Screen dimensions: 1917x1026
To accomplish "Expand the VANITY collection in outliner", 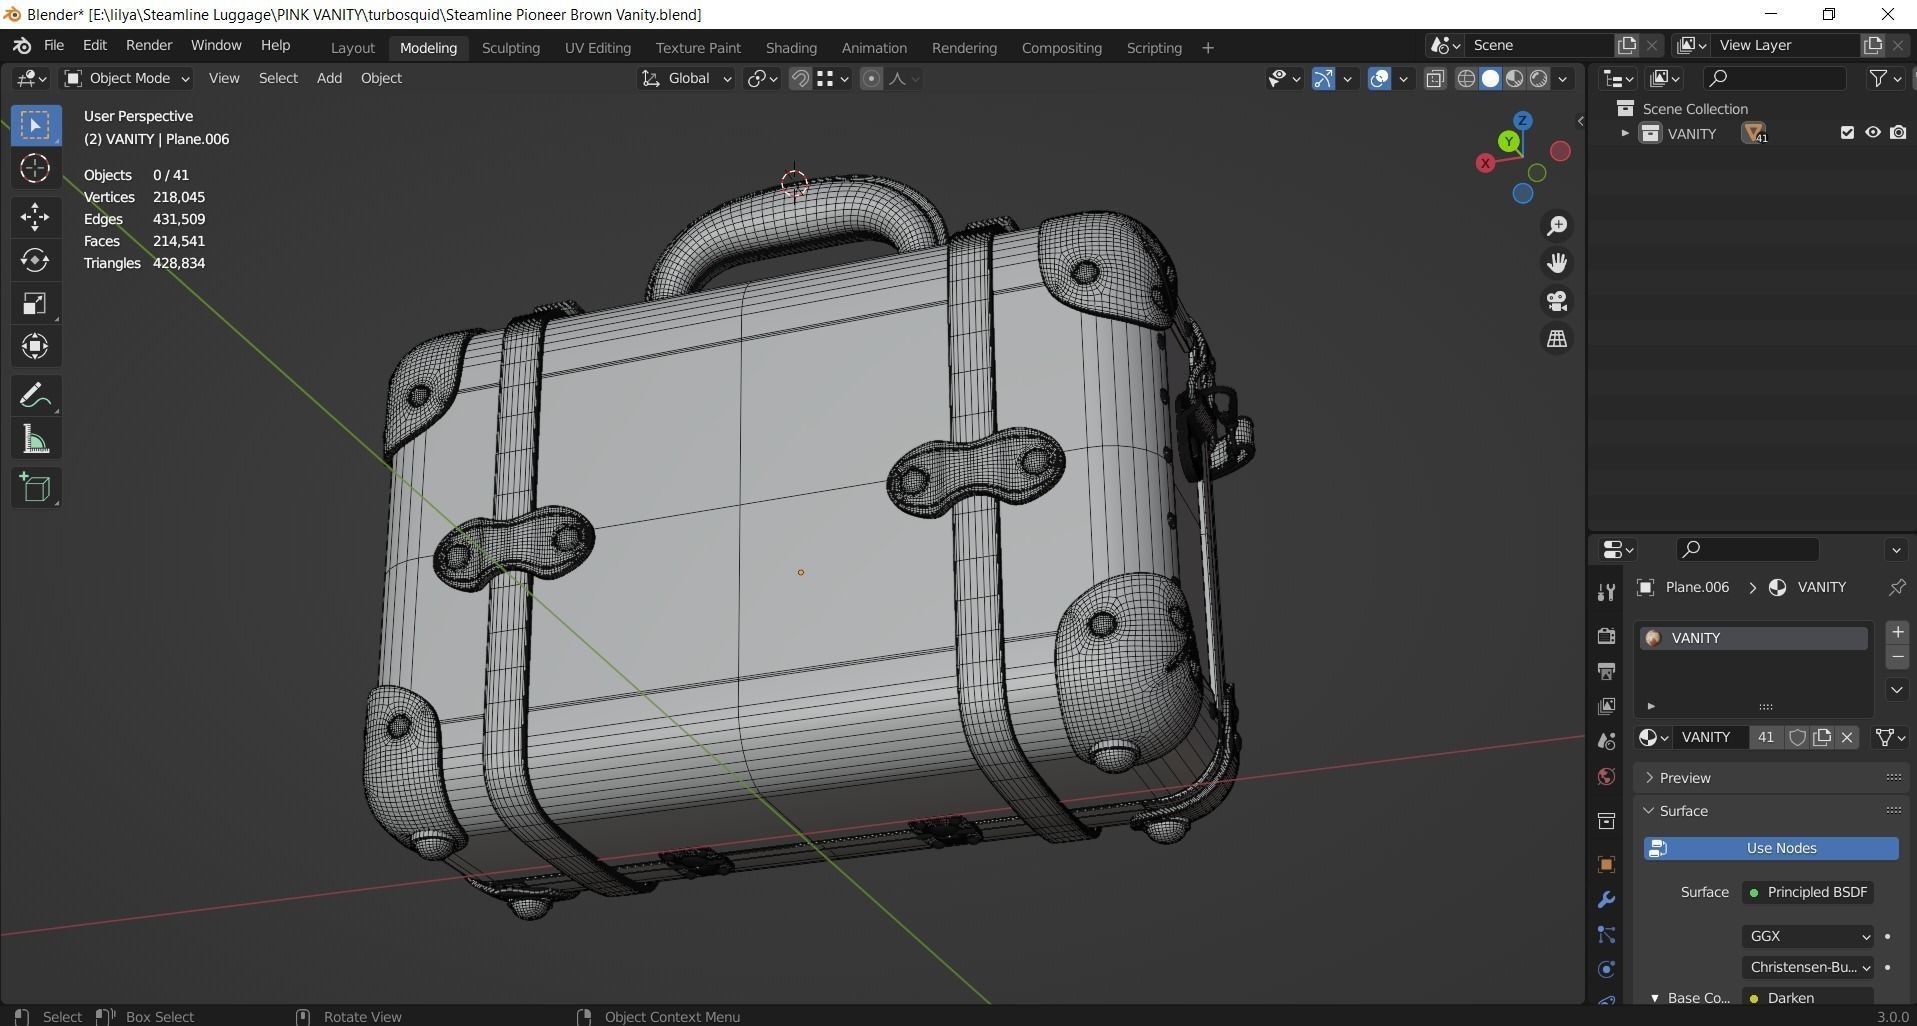I will (1624, 133).
